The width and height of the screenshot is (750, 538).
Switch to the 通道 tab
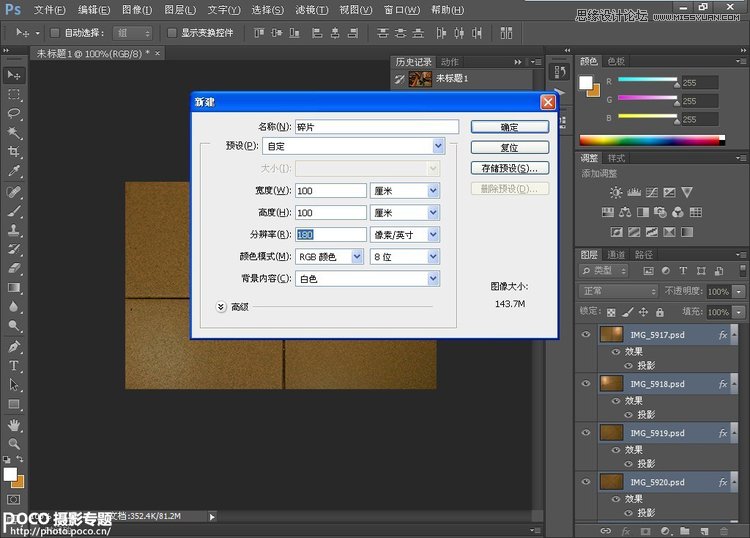pyautogui.click(x=616, y=255)
